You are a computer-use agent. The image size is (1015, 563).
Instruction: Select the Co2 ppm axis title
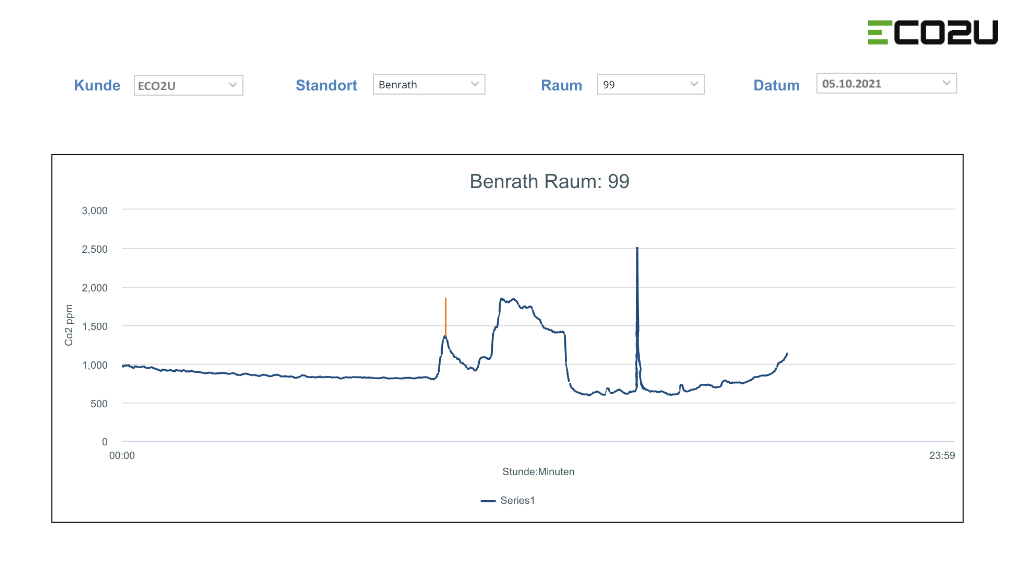click(69, 326)
